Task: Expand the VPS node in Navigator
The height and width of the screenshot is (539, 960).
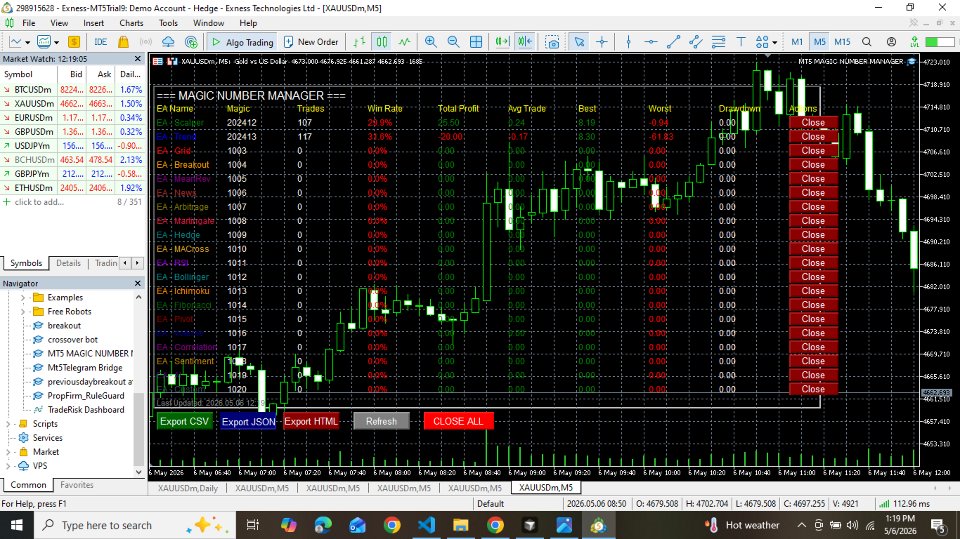Action: pos(8,466)
